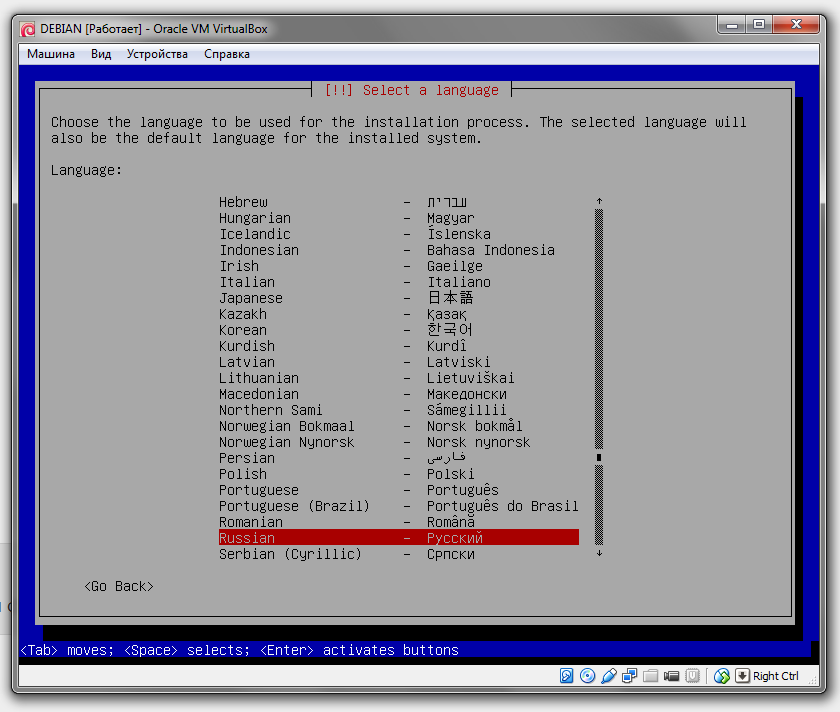Click the optical disc status icon
This screenshot has height=712, width=840.
click(587, 676)
